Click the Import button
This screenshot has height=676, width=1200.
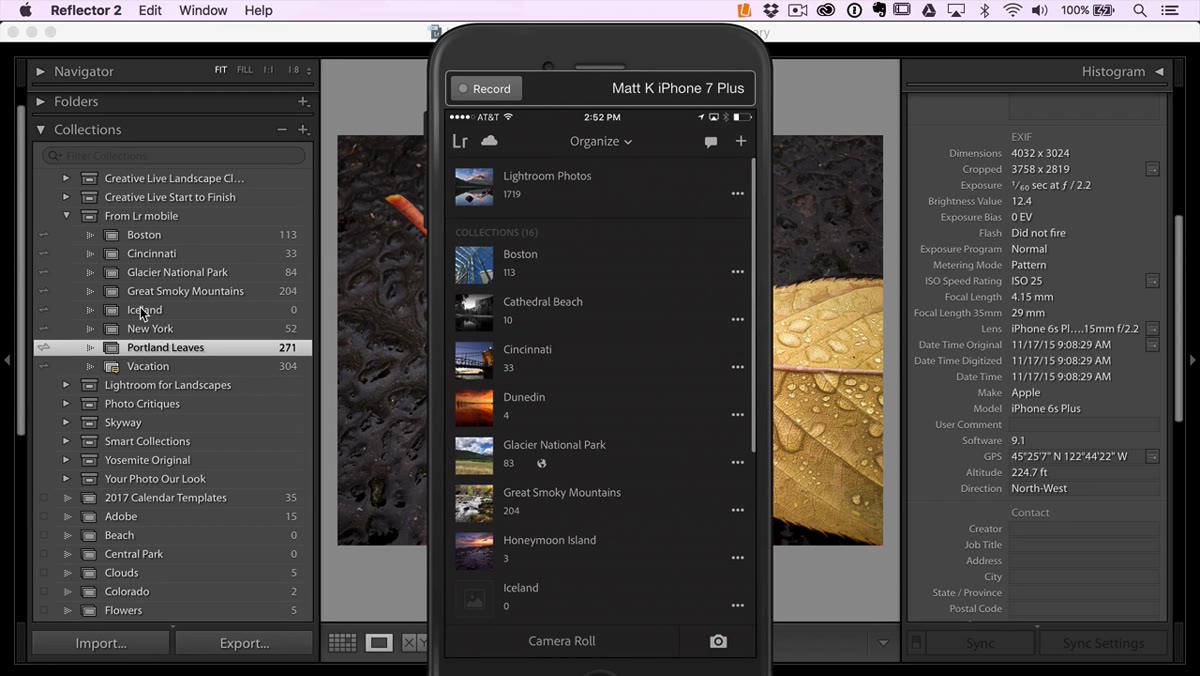click(101, 643)
